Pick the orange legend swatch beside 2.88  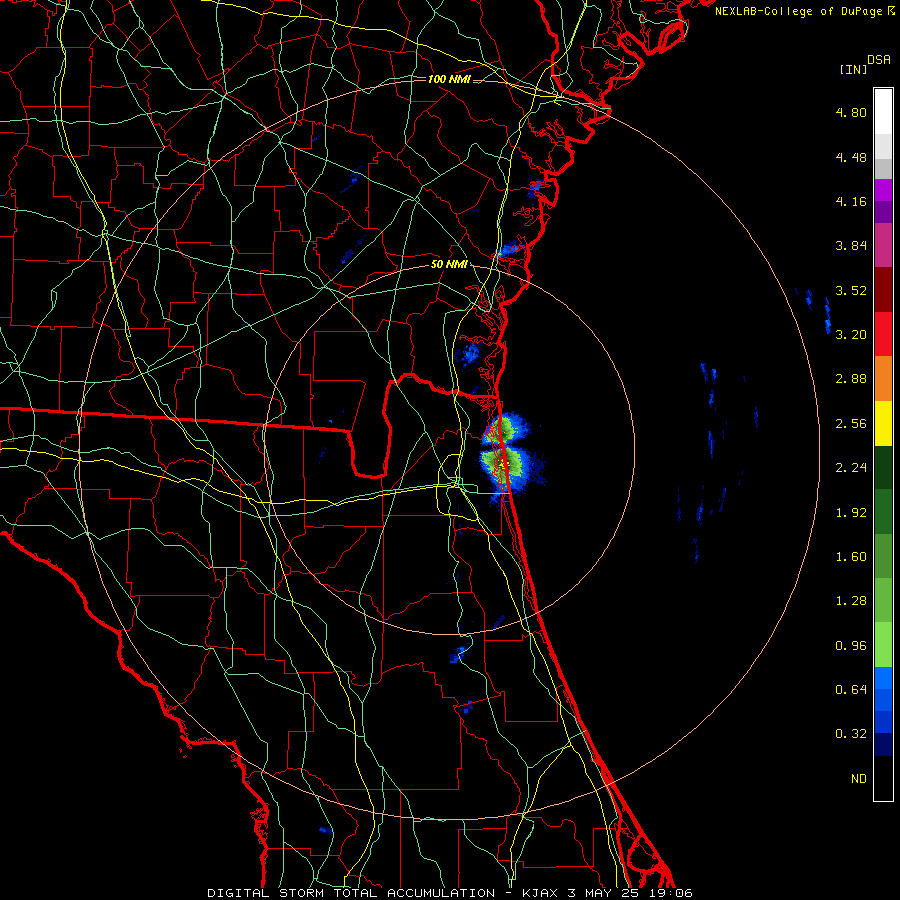[883, 379]
